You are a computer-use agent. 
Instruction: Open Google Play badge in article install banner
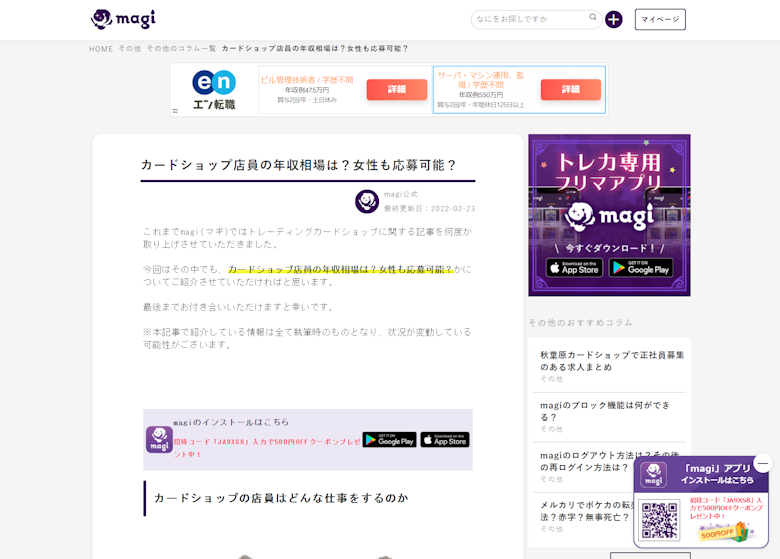point(389,439)
